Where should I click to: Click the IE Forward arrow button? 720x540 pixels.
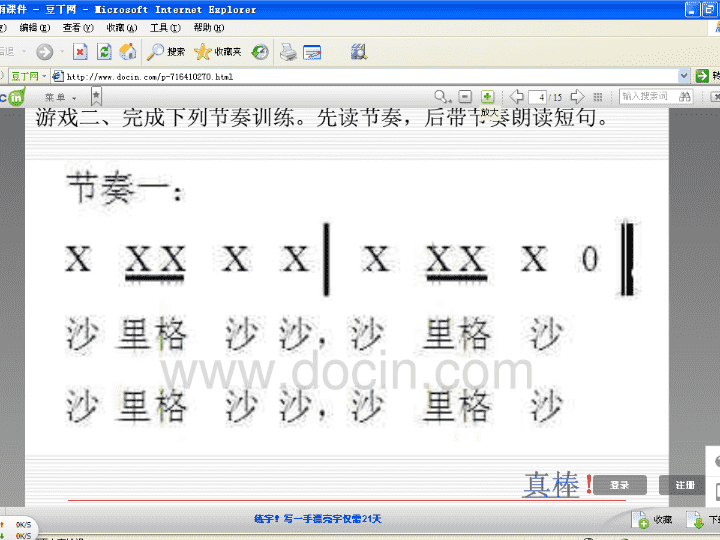click(x=45, y=51)
